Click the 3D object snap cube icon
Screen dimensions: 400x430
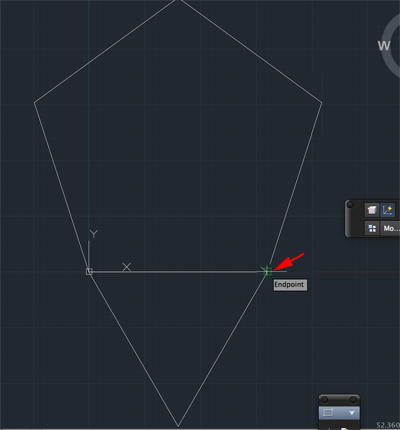click(371, 210)
